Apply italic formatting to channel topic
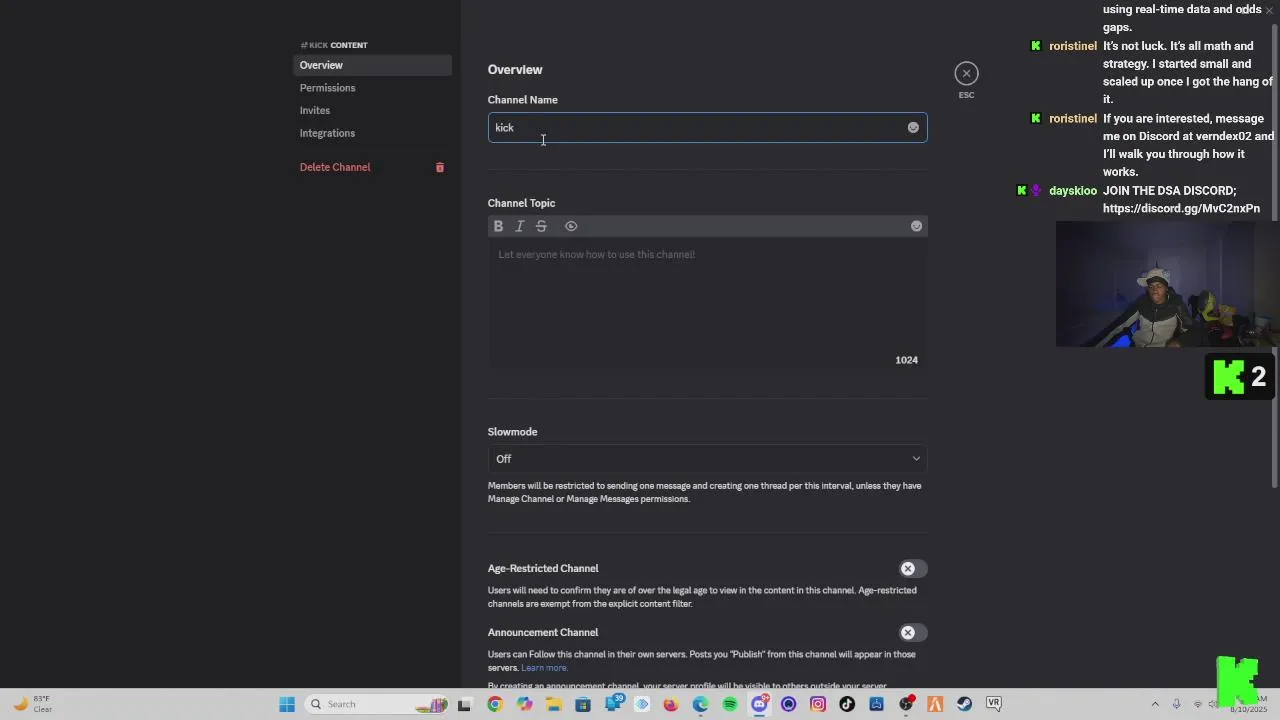This screenshot has height=720, width=1280. (519, 226)
